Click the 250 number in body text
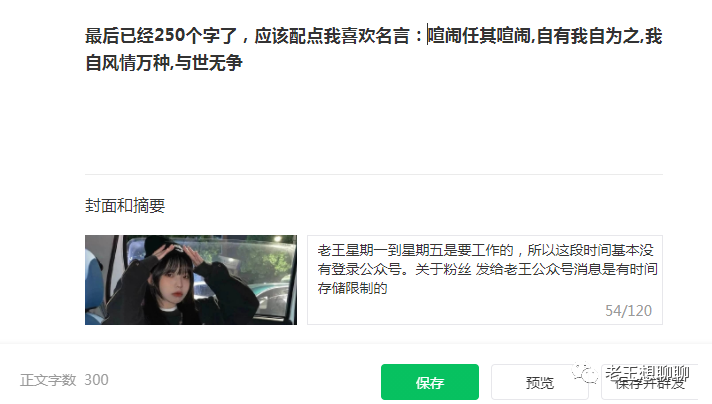 tap(170, 35)
